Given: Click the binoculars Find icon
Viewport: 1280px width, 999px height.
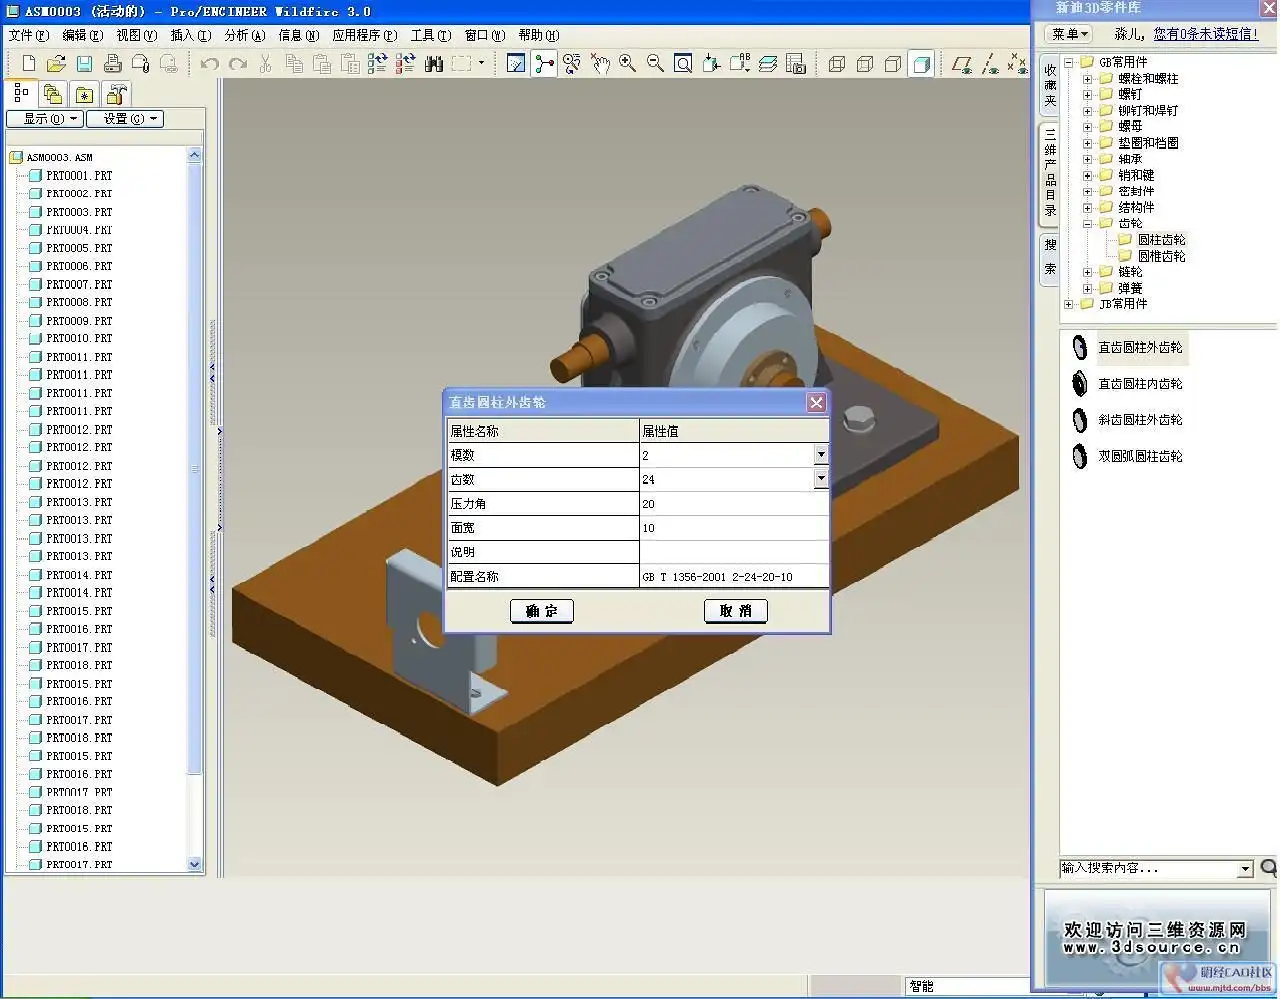Looking at the screenshot, I should click(434, 64).
